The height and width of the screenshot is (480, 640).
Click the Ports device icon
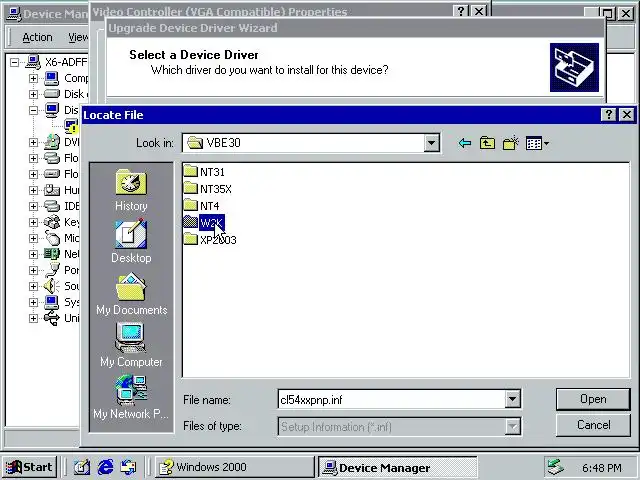tap(52, 270)
